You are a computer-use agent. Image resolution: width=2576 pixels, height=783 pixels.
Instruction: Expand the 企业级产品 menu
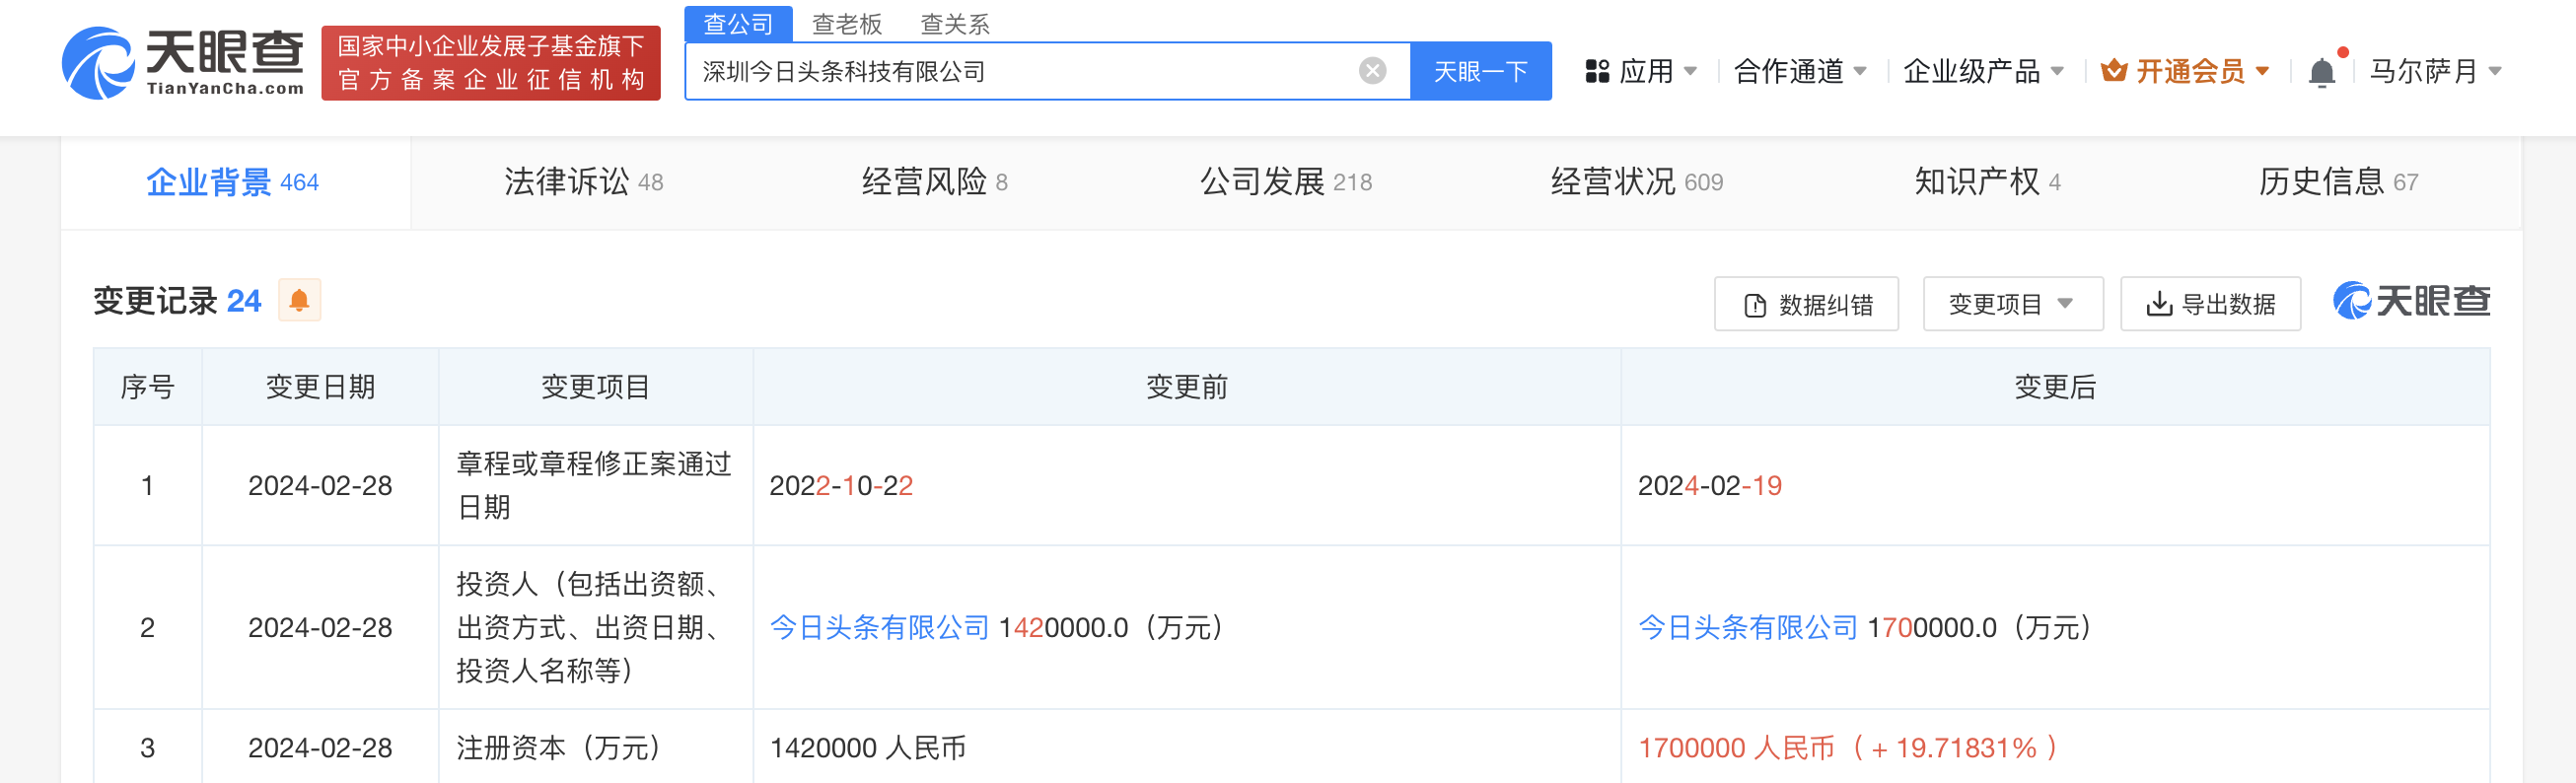click(1983, 72)
